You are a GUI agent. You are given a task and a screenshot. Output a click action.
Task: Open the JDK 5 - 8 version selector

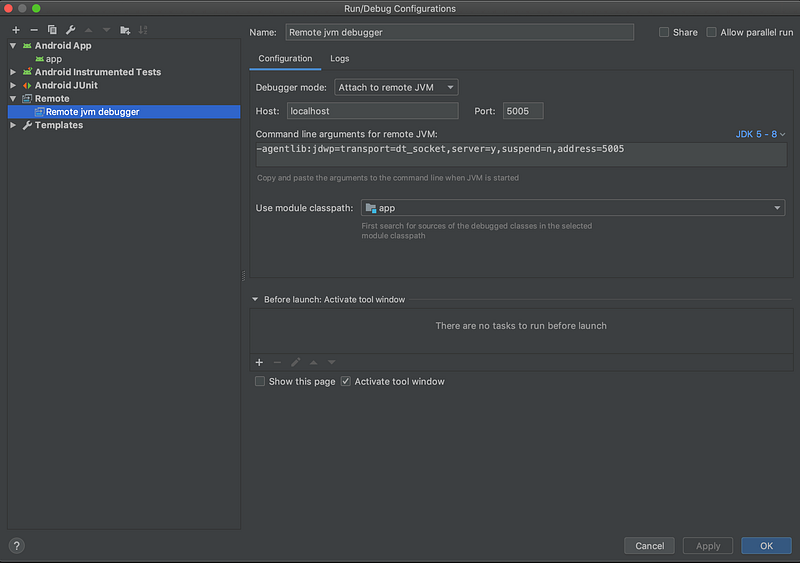(x=760, y=134)
